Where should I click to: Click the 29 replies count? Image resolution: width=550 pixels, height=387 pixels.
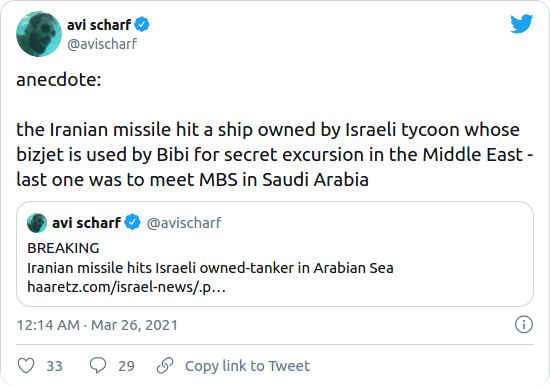pos(126,366)
